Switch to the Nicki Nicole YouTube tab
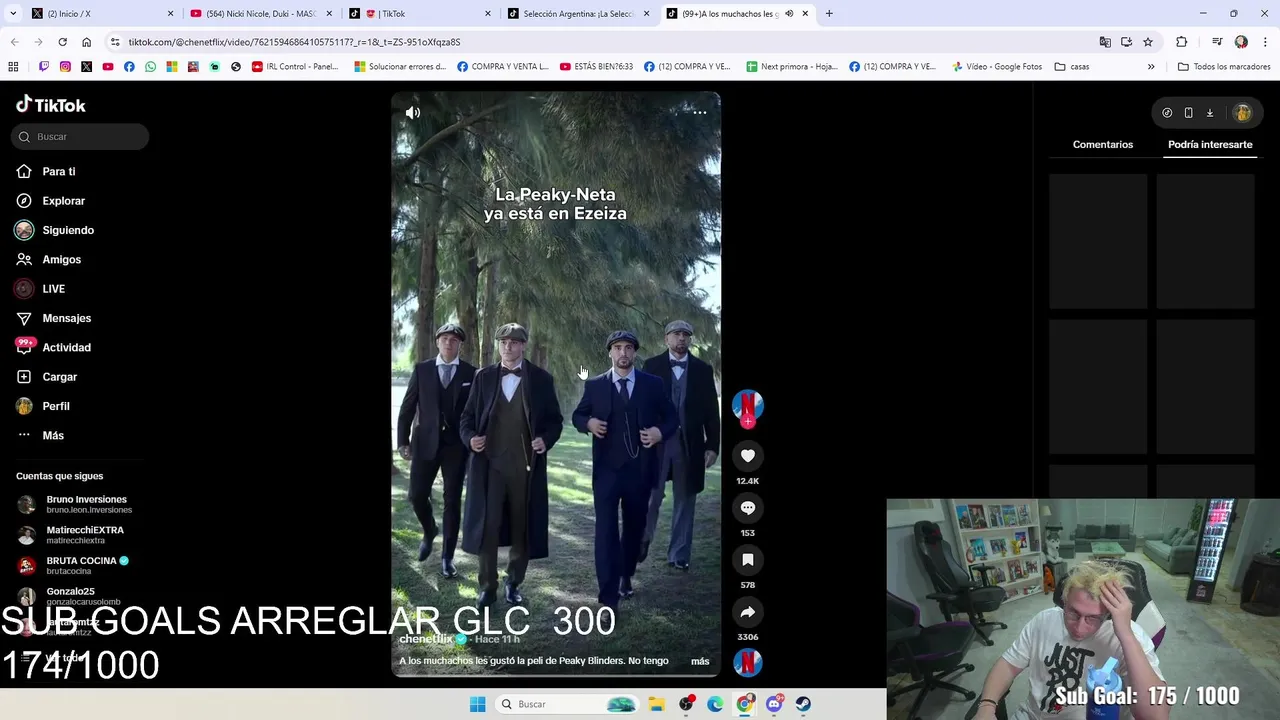Image resolution: width=1280 pixels, height=720 pixels. point(260,14)
